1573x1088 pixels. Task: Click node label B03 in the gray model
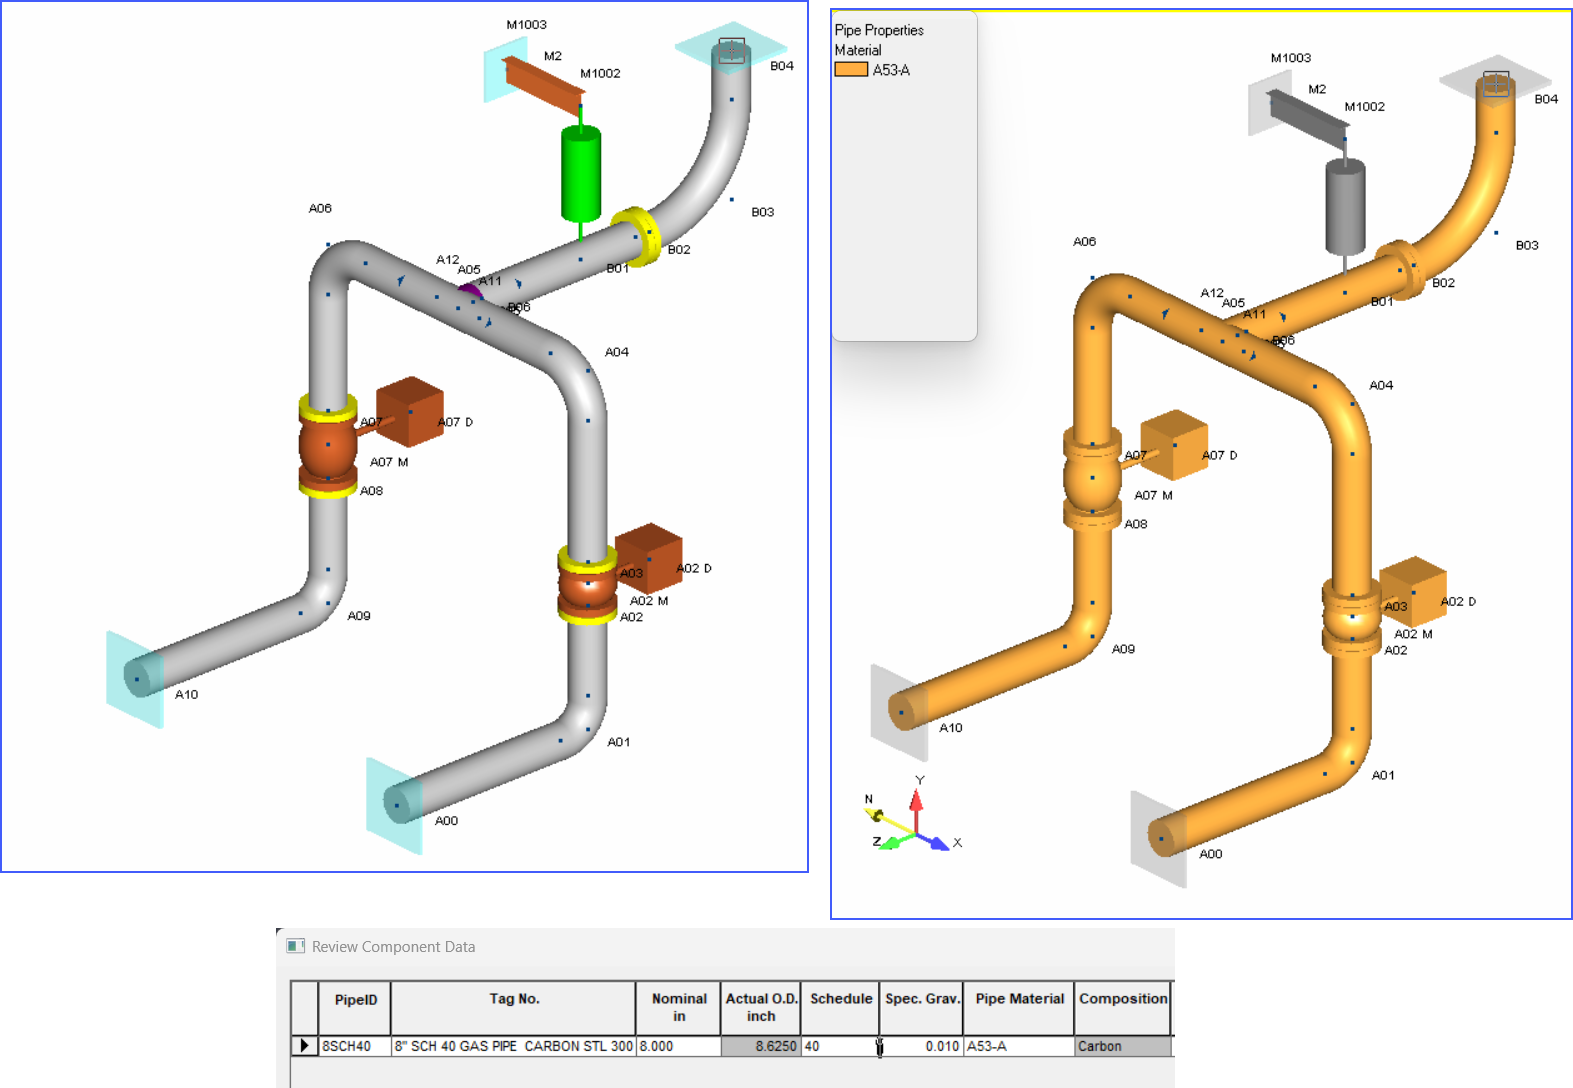pos(763,212)
